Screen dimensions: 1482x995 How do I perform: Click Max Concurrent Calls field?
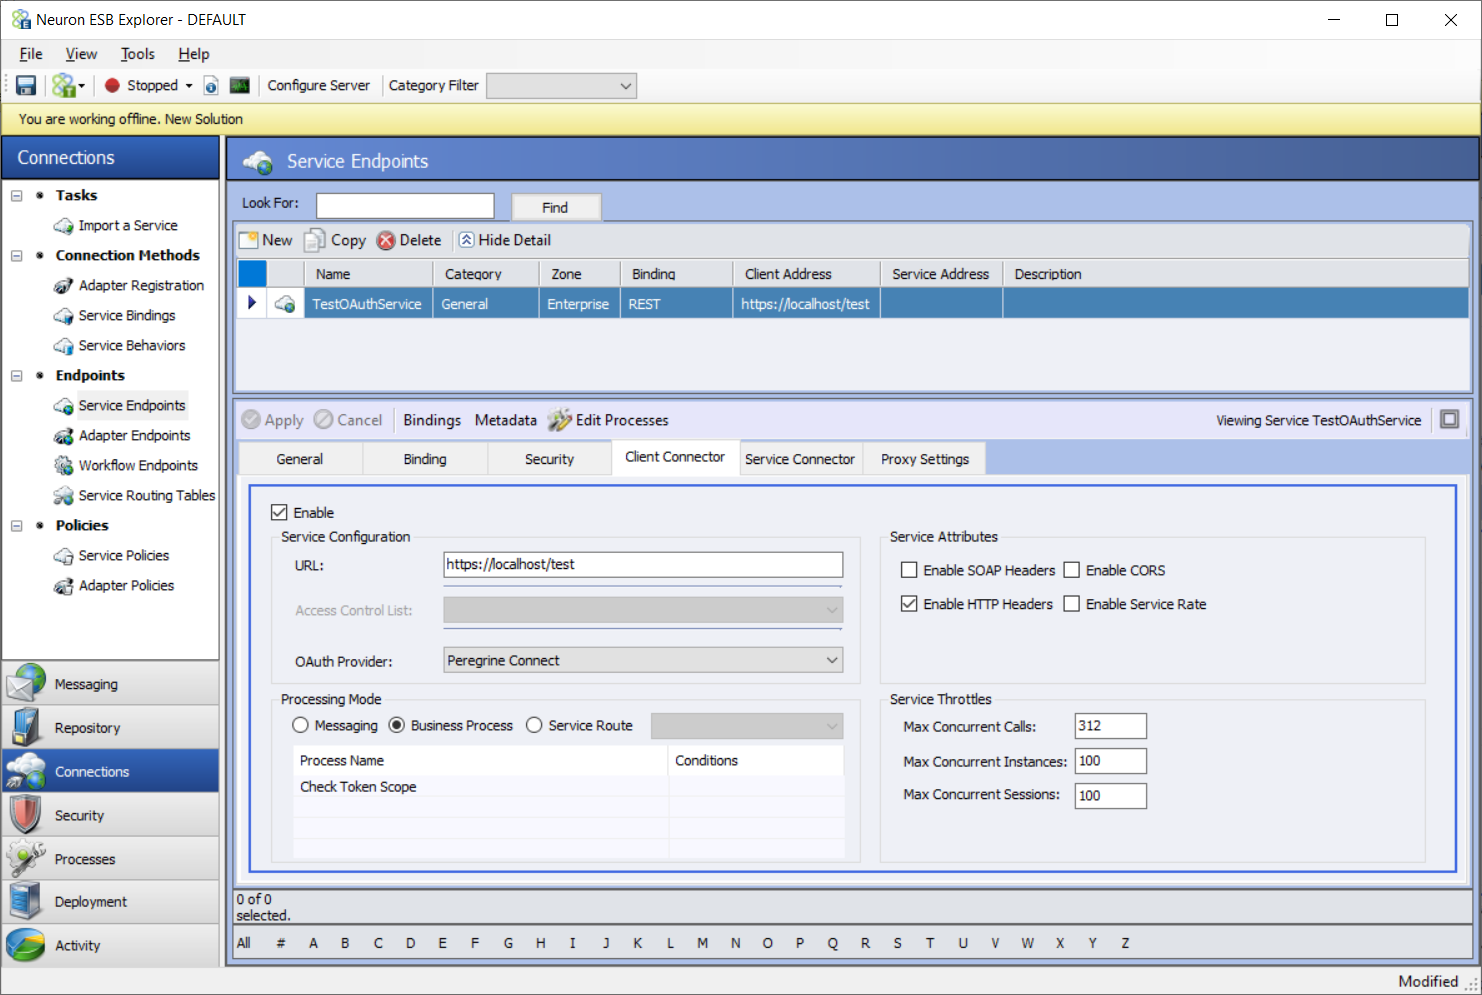coord(1110,726)
